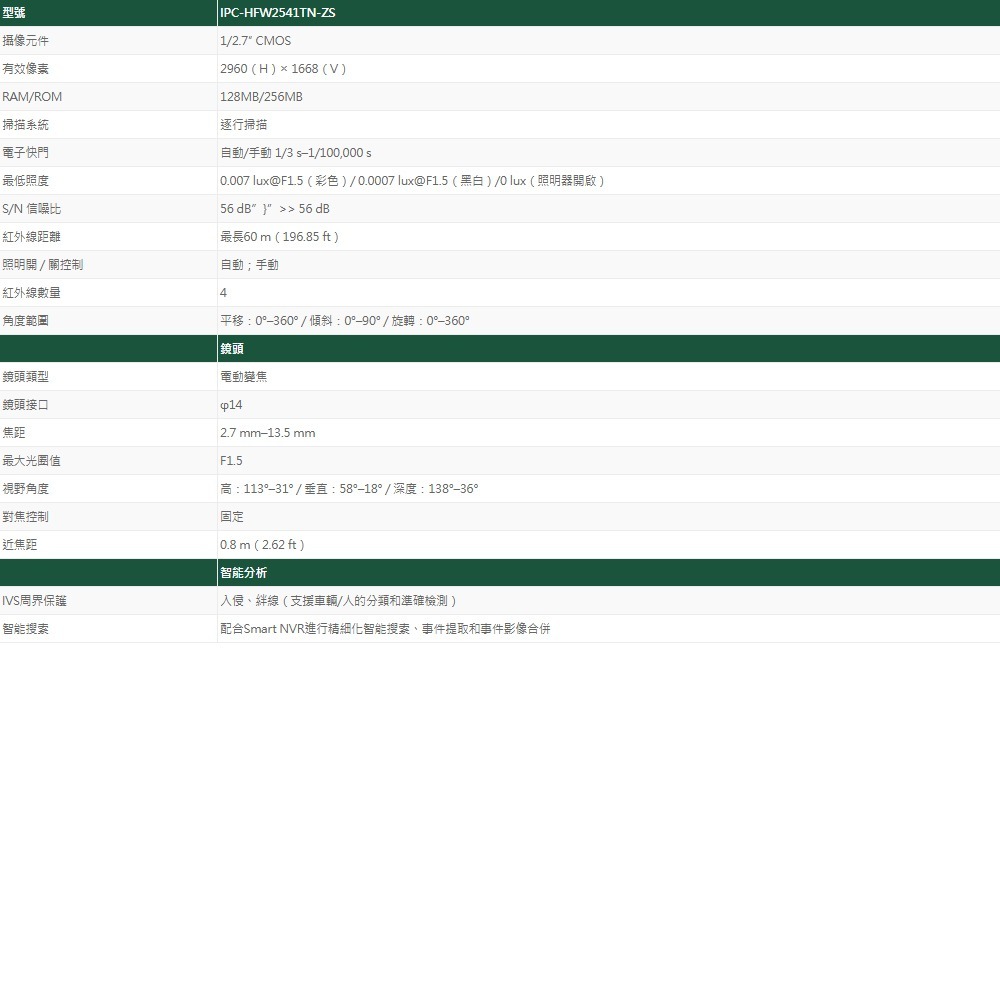Click the S/N 信噪比 row
Screen dimensions: 1000x1000
pyautogui.click(x=30, y=208)
